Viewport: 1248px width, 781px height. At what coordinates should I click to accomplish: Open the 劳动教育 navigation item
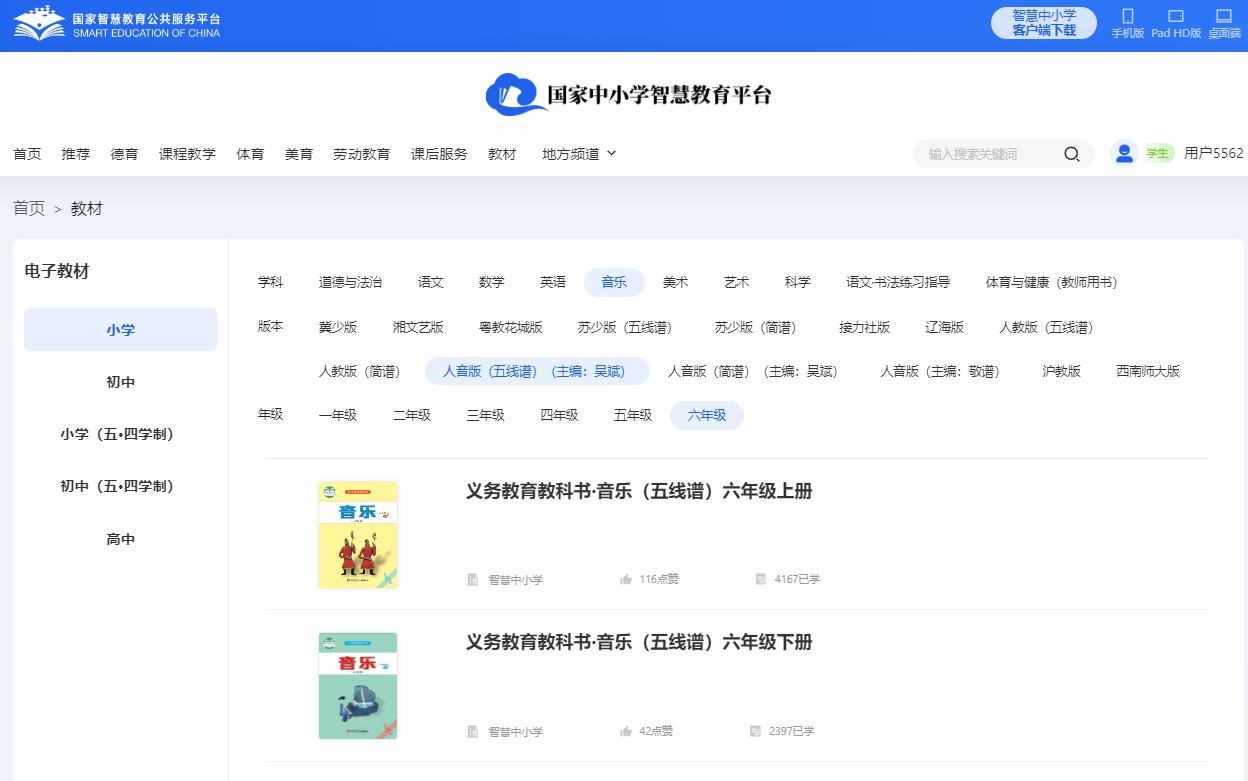point(362,154)
